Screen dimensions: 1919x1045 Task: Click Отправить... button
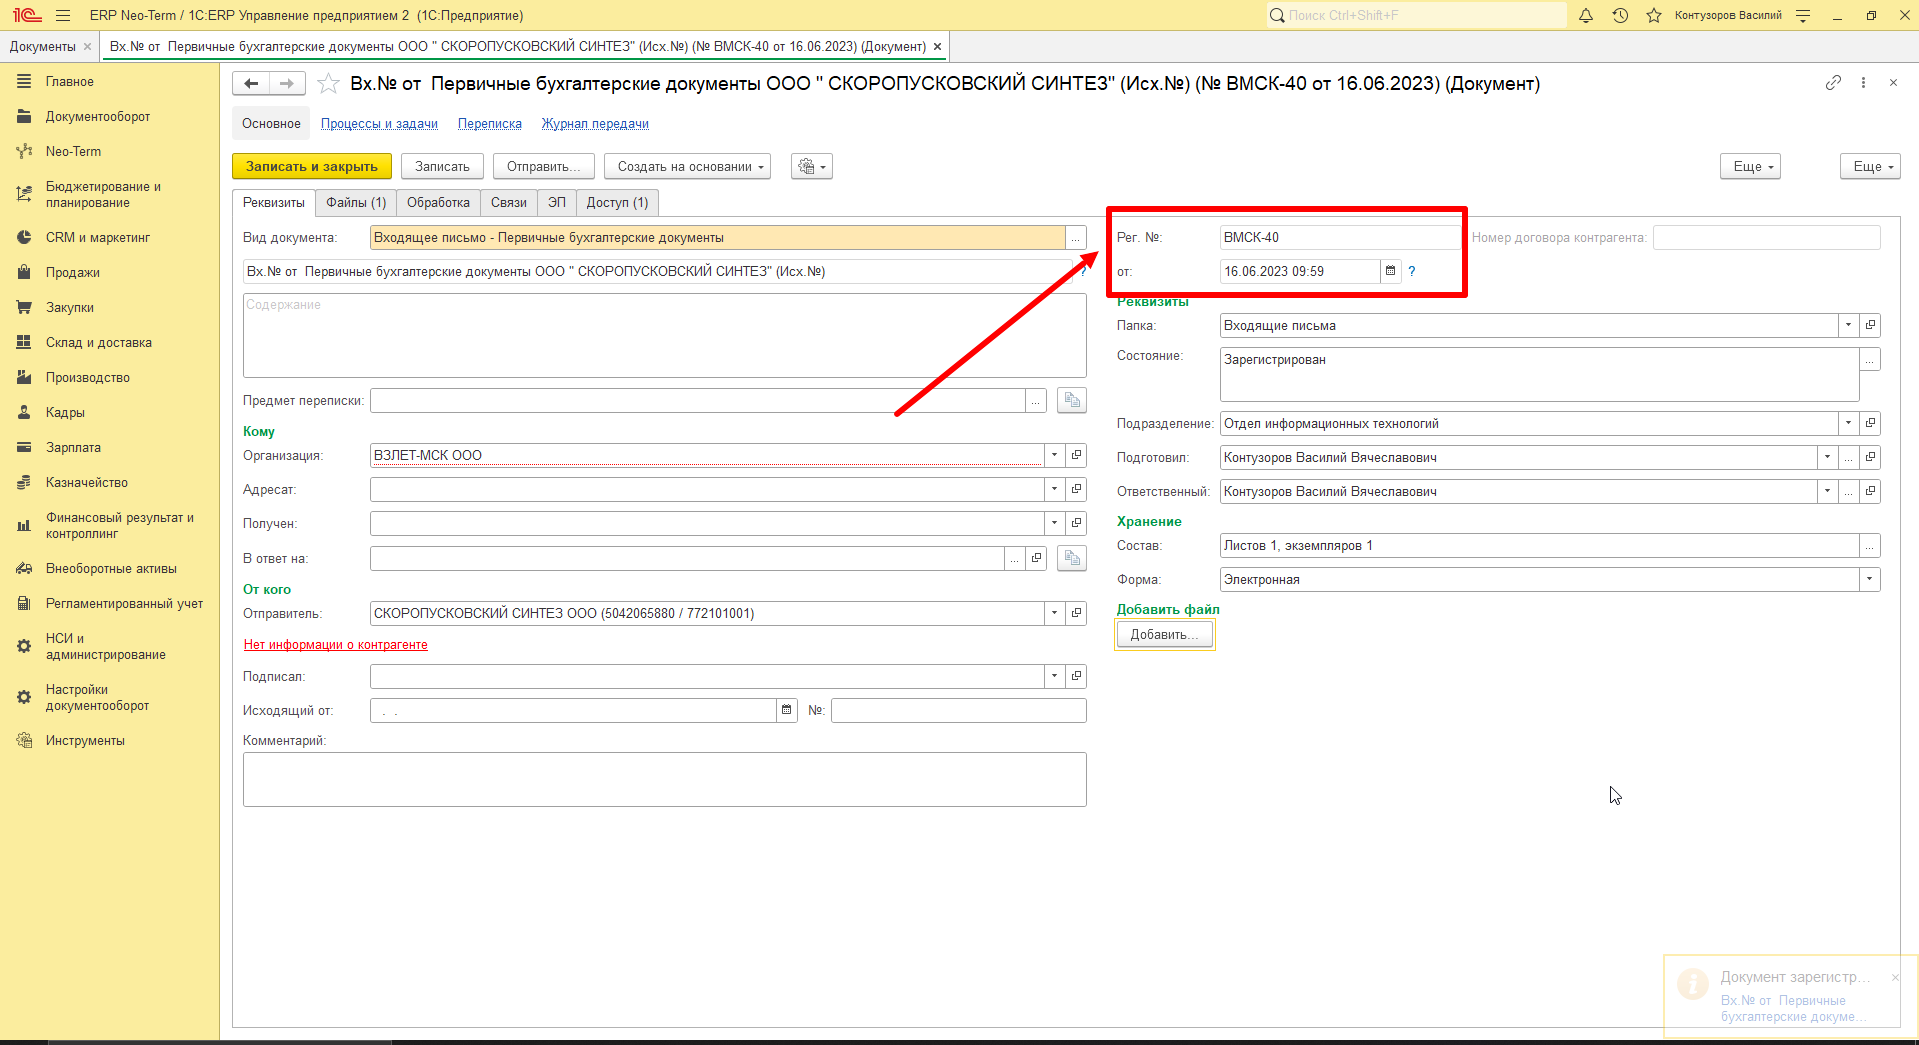[x=543, y=167]
